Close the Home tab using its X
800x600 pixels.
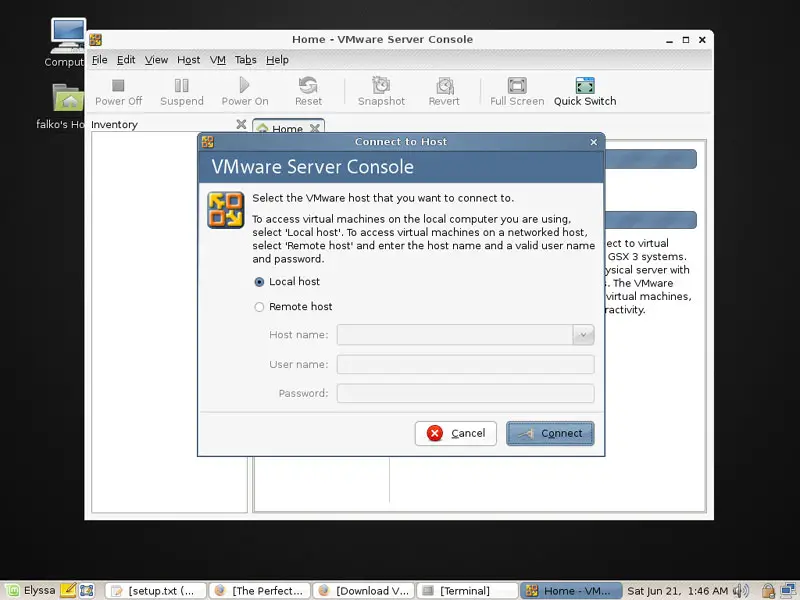tap(315, 128)
